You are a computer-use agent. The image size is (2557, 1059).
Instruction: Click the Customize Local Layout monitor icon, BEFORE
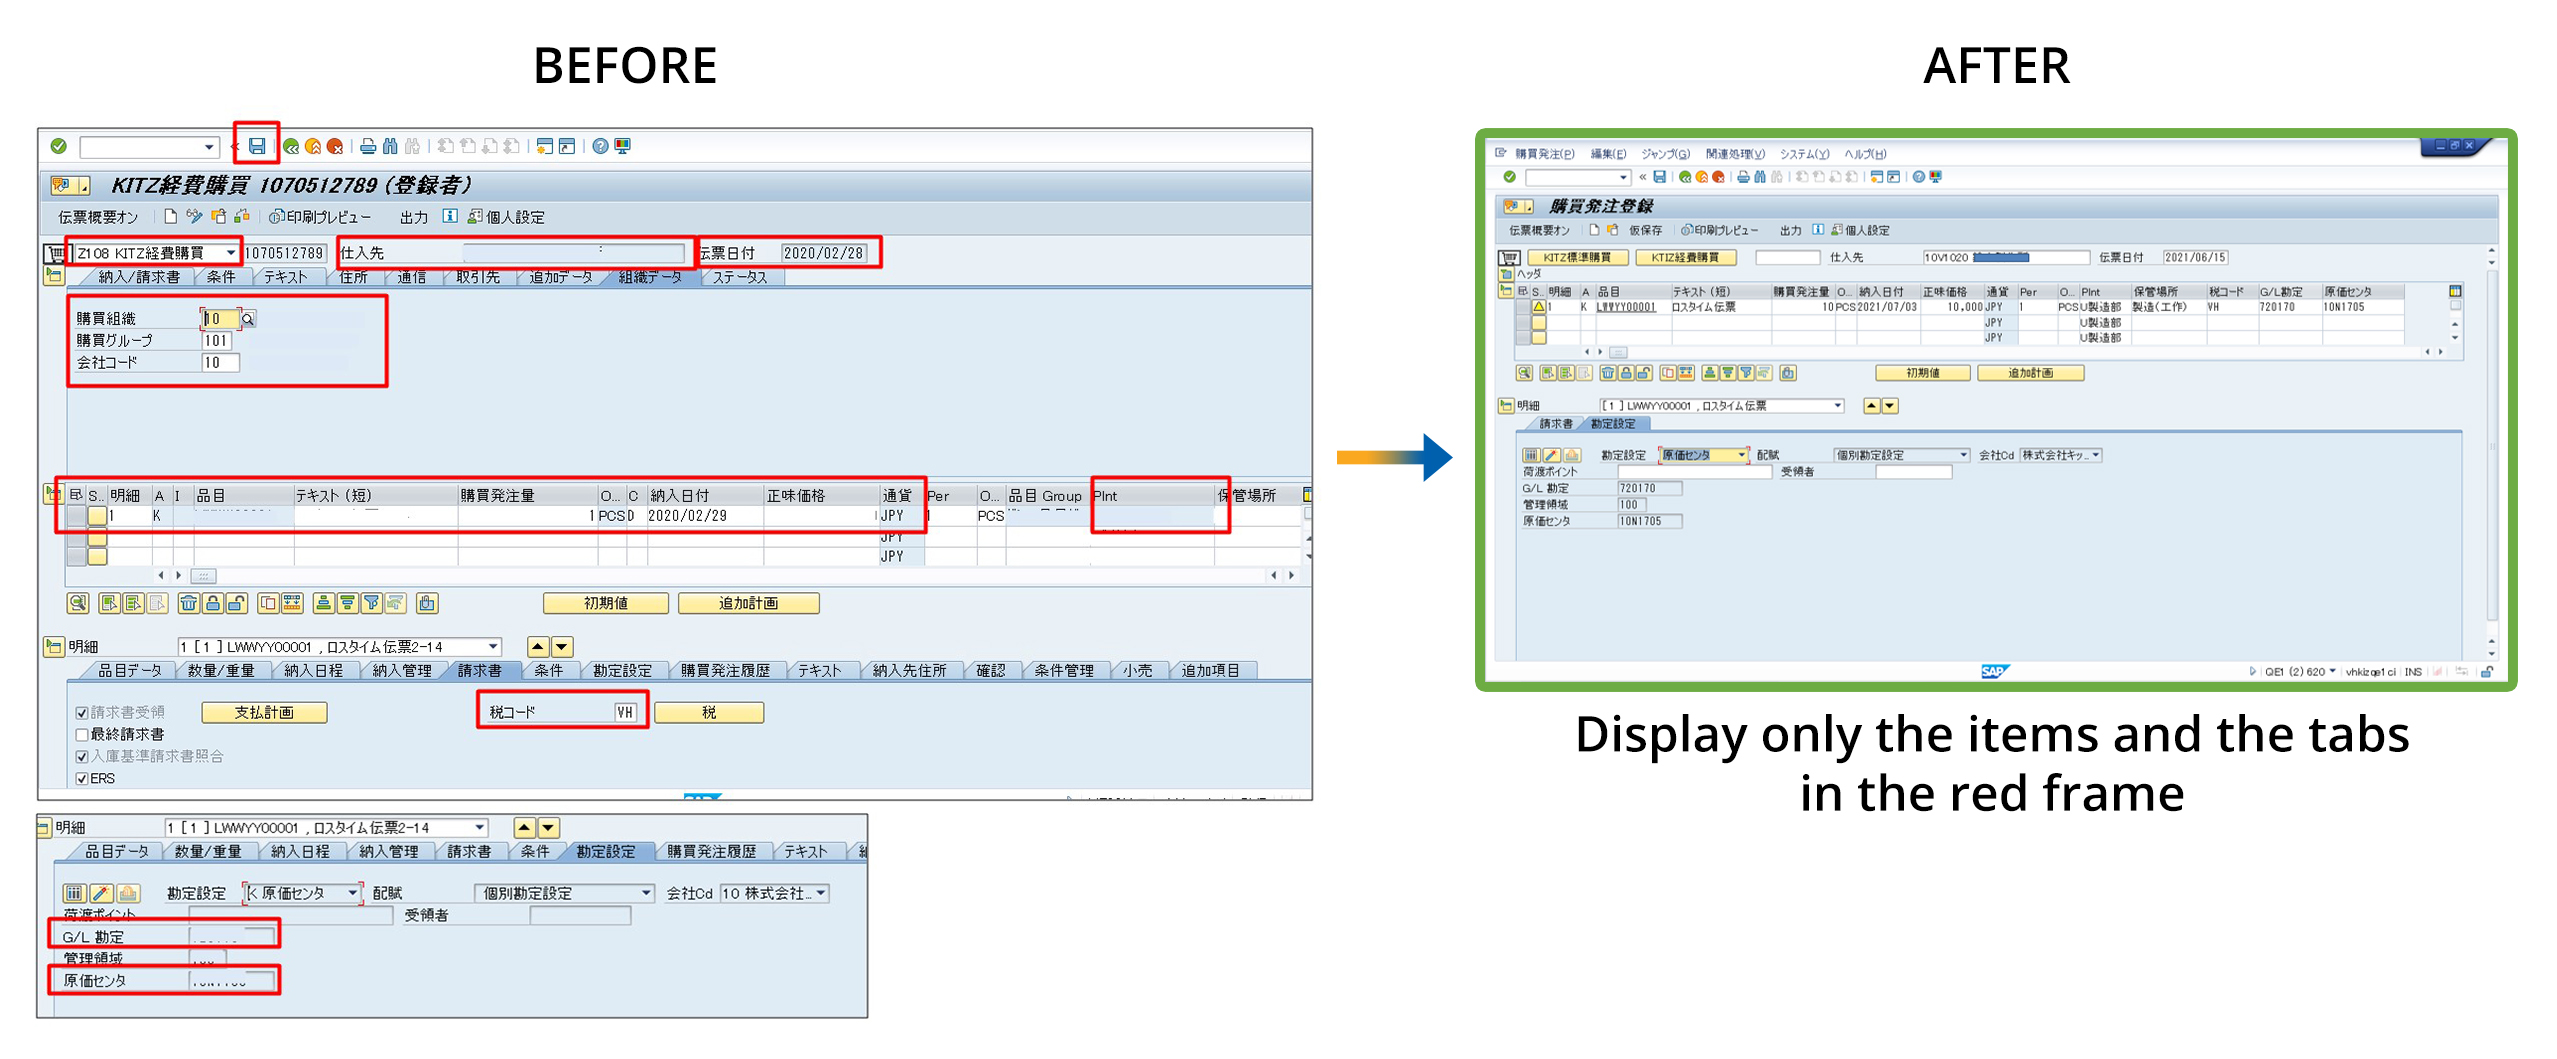click(622, 147)
